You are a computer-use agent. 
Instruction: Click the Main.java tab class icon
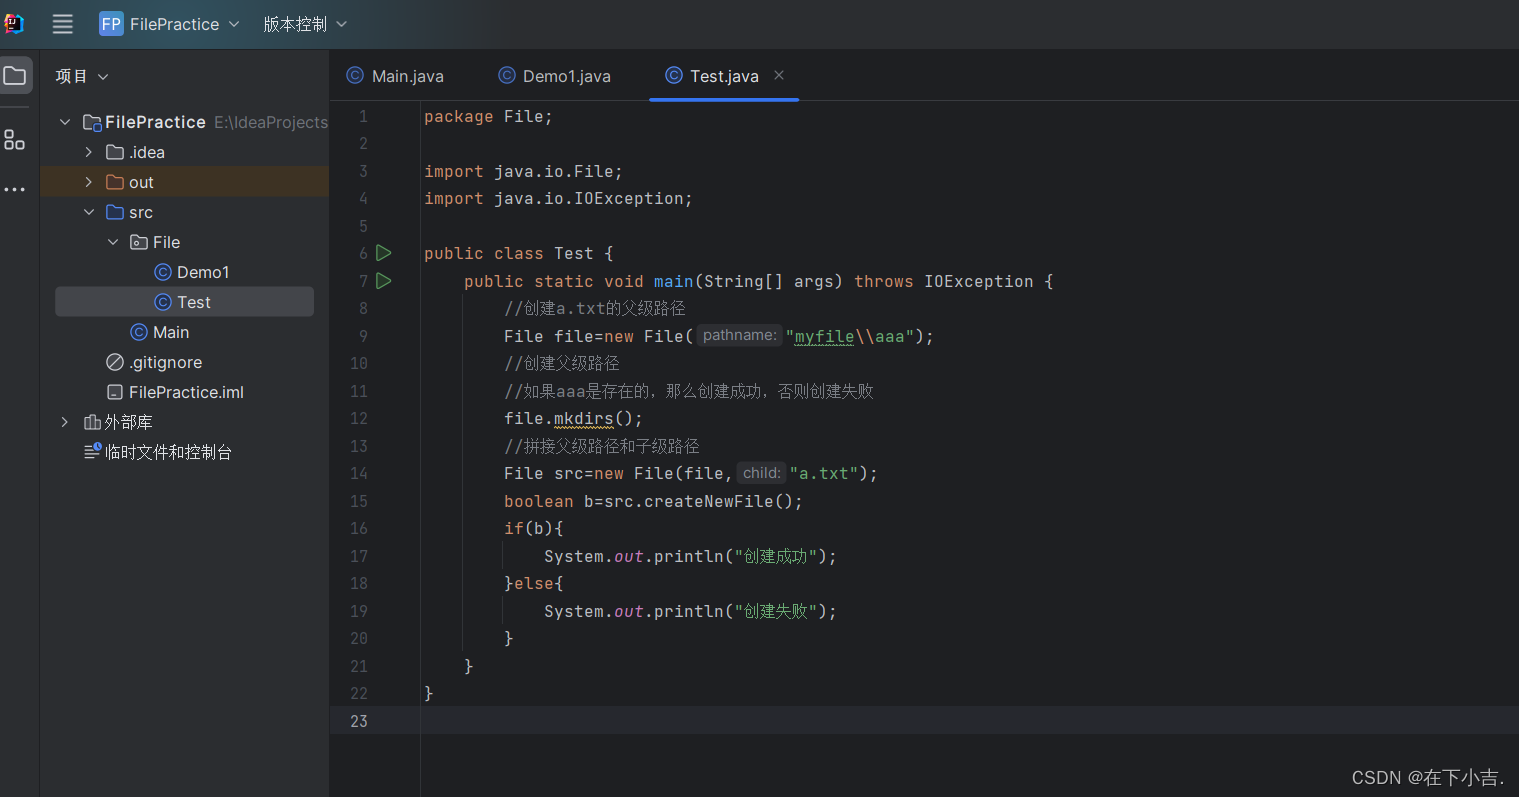click(x=355, y=76)
